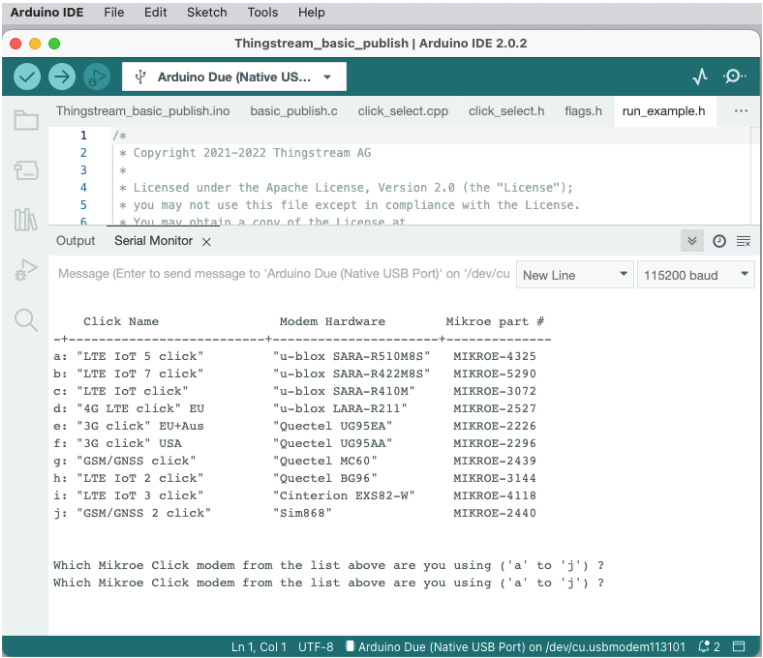Switch to Thingstream_basic_publish.ino tab
This screenshot has height=658, width=763.
click(x=143, y=111)
